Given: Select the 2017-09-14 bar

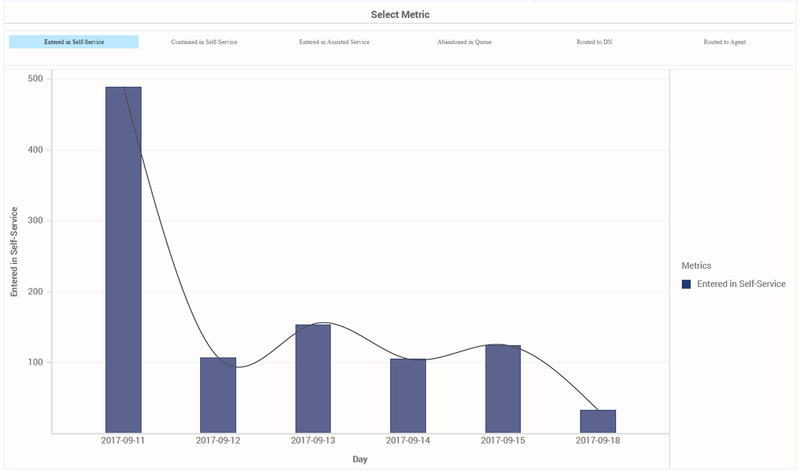Looking at the screenshot, I should [408, 395].
